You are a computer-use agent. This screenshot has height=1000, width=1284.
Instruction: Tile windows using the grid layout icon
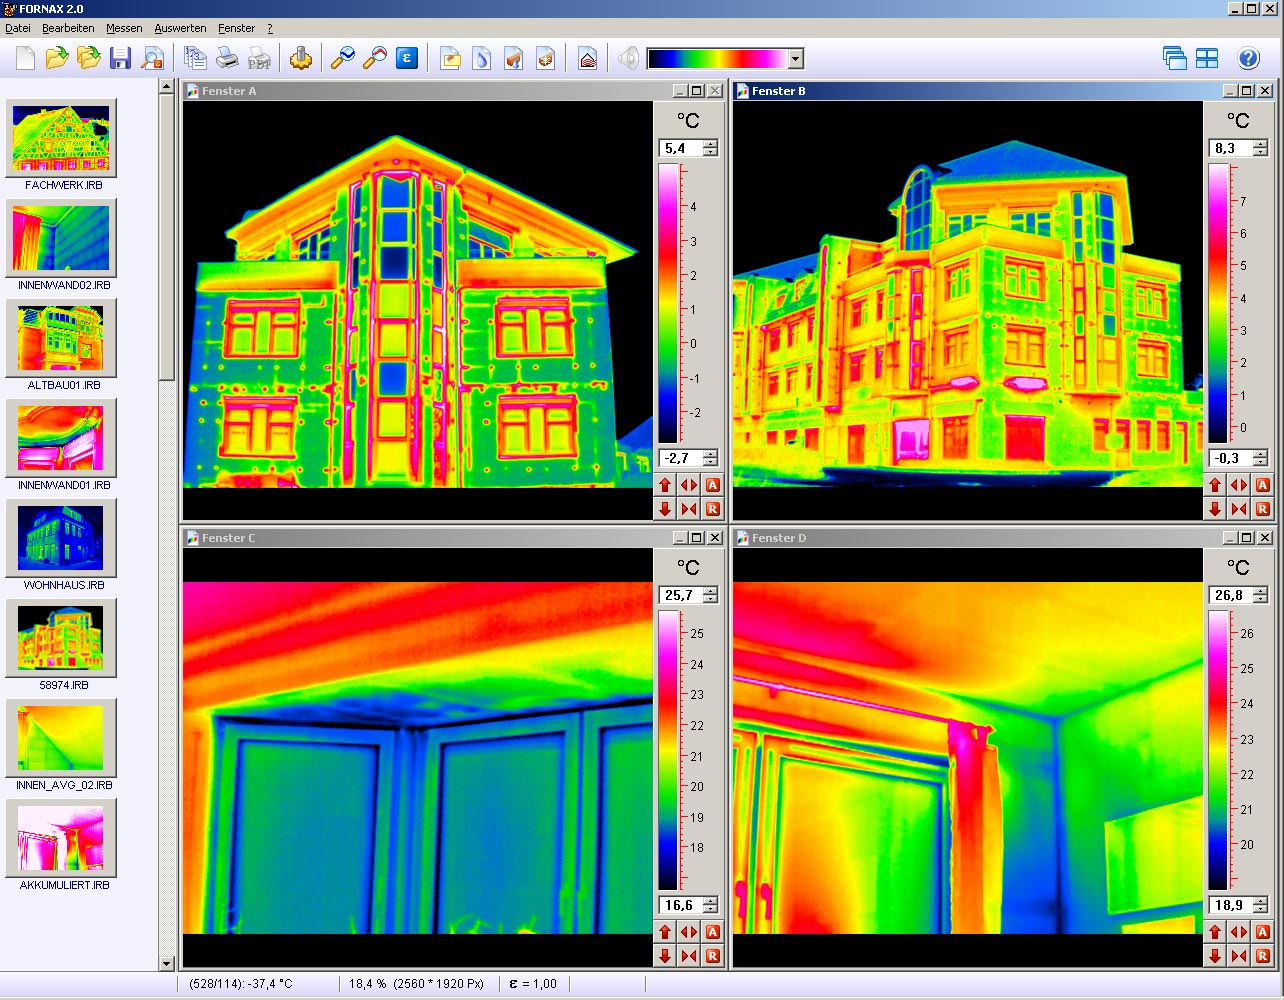1207,59
